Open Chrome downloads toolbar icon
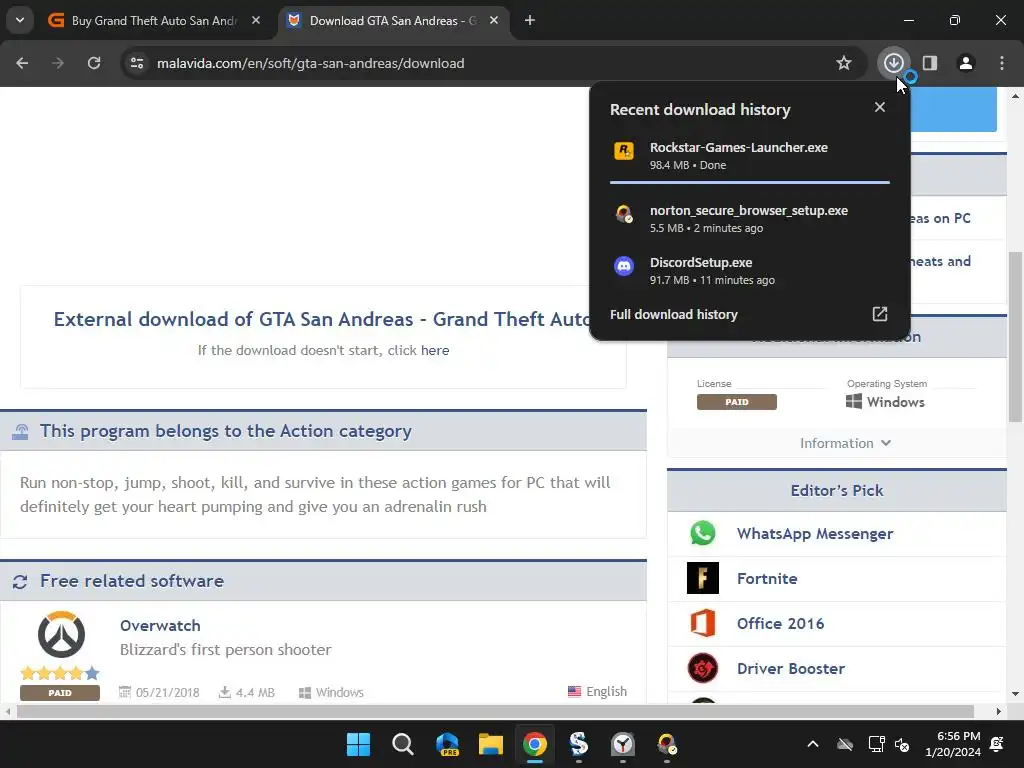Image resolution: width=1024 pixels, height=768 pixels. [x=893, y=63]
